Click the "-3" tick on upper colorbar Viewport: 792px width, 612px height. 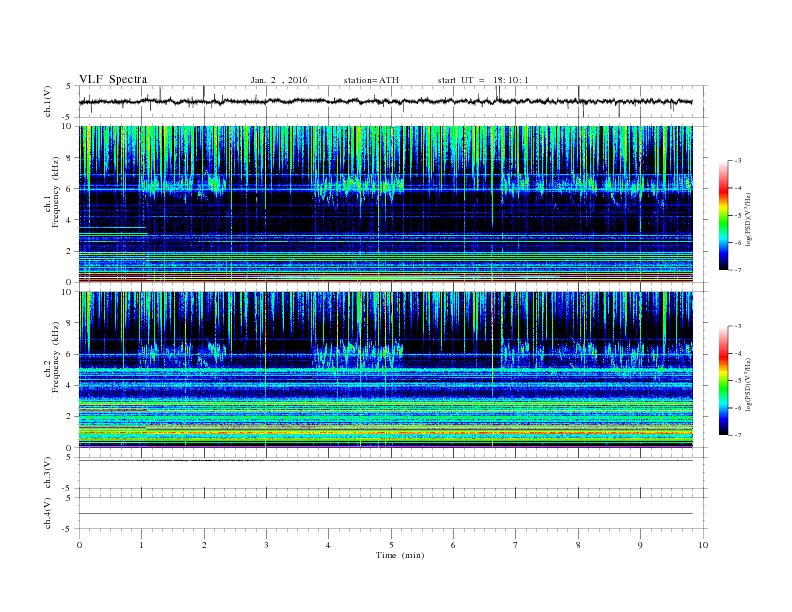click(738, 161)
